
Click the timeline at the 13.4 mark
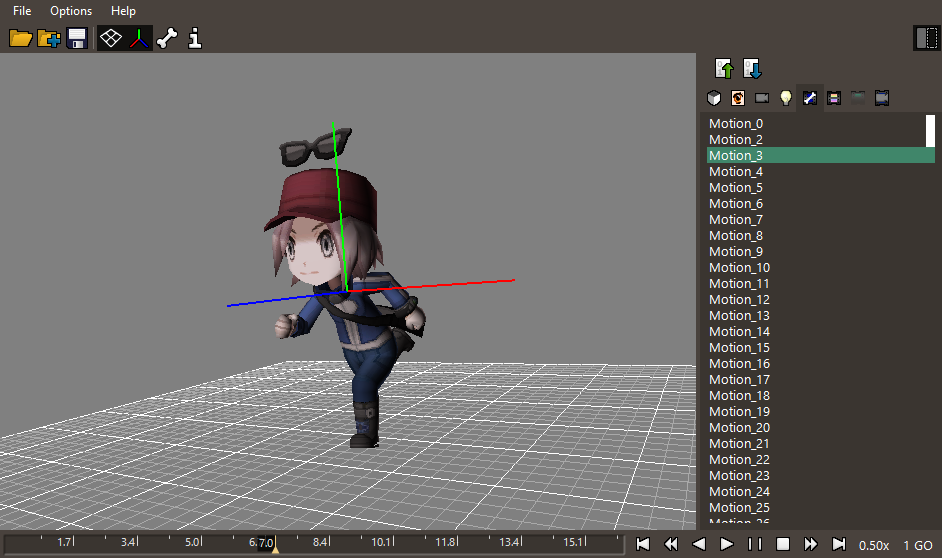click(511, 542)
